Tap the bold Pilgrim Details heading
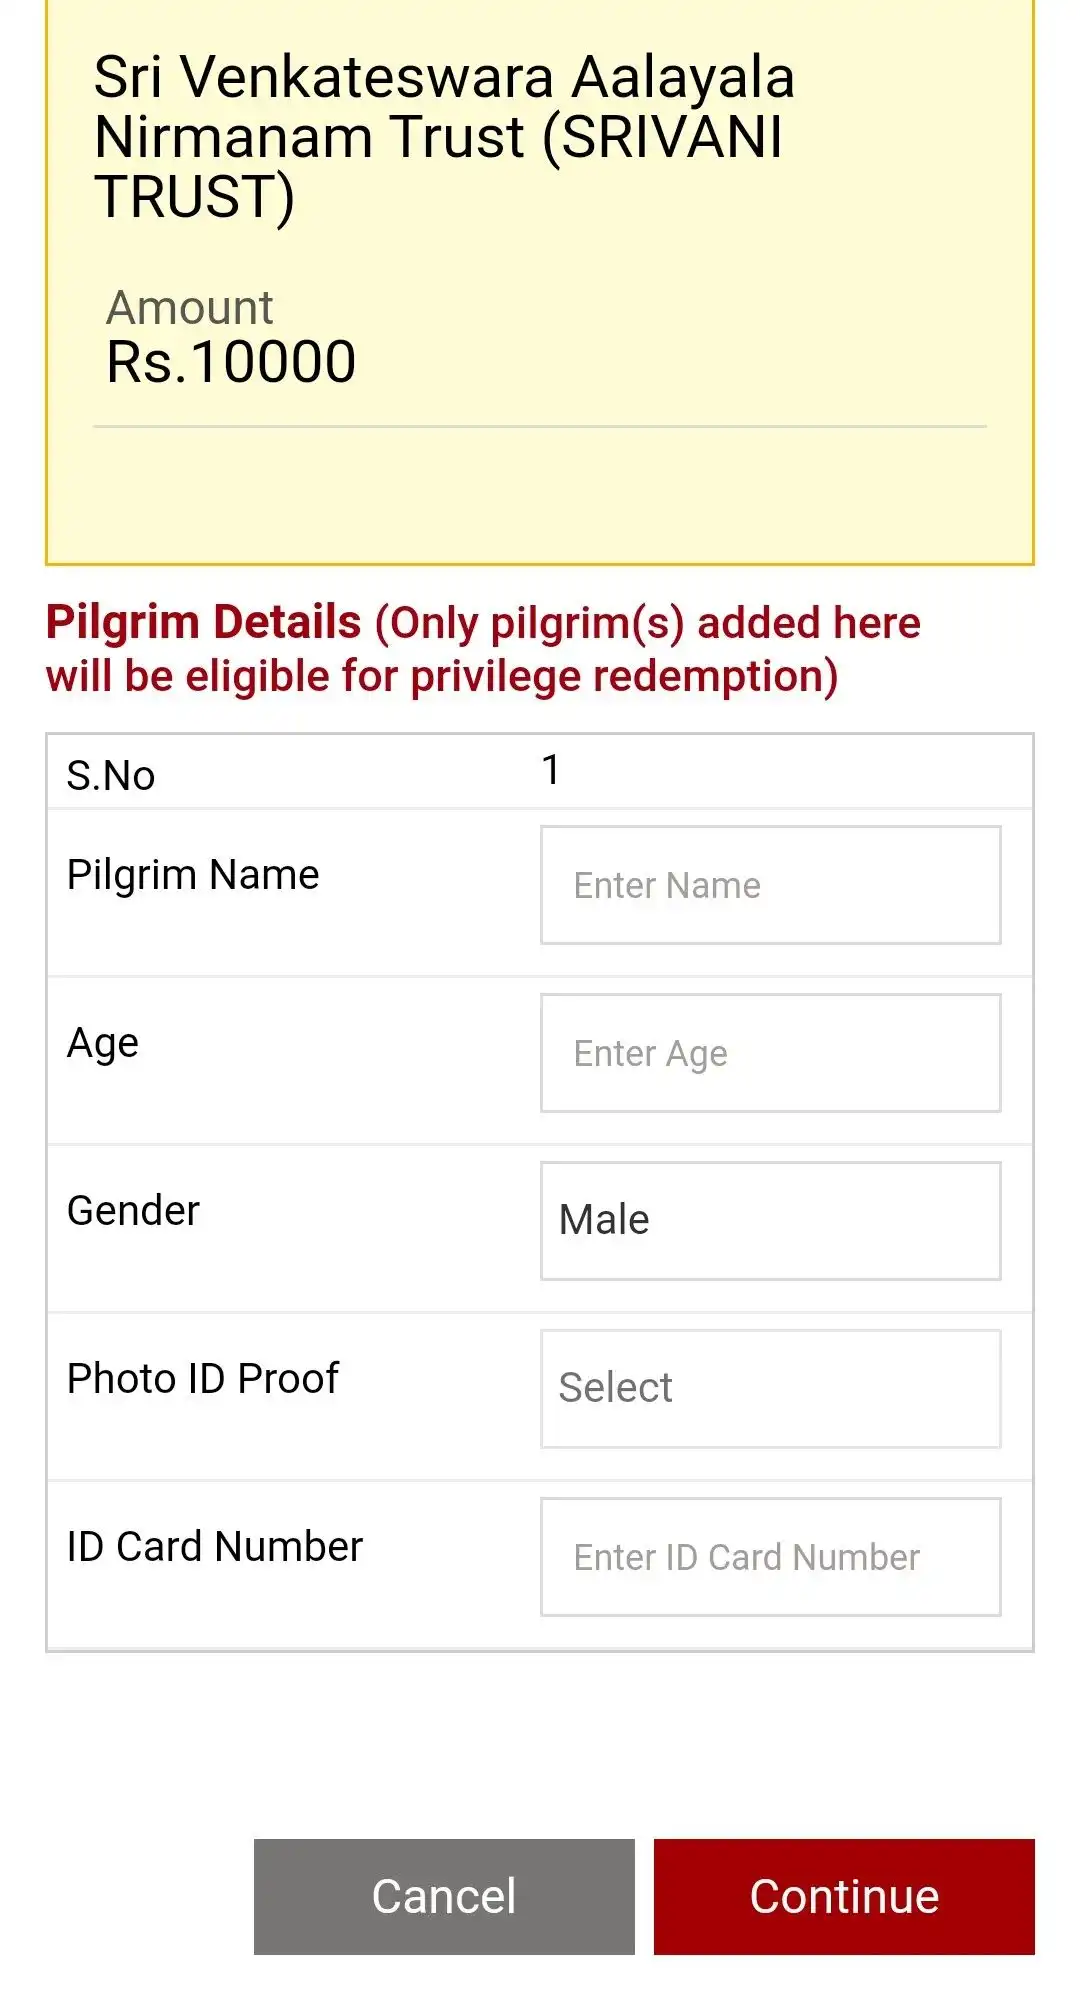 tap(204, 622)
